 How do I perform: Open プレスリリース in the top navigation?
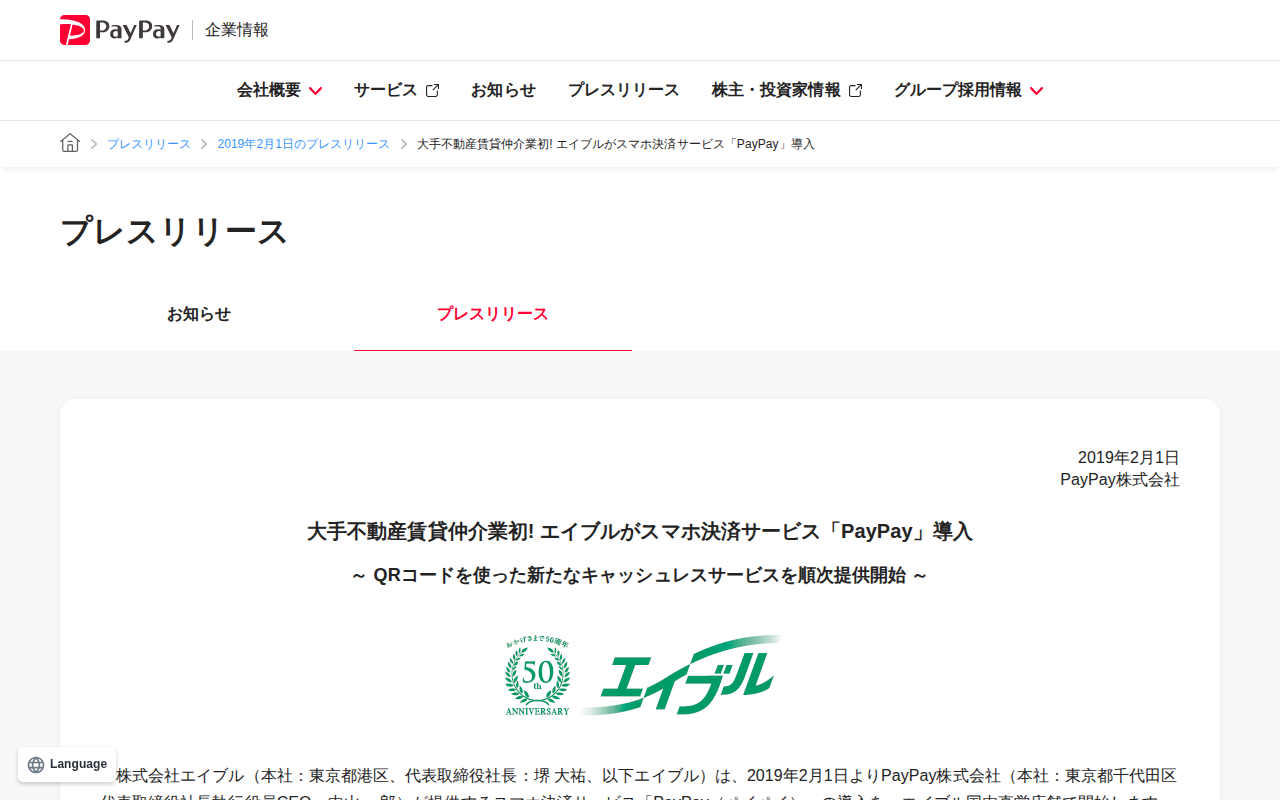click(624, 90)
